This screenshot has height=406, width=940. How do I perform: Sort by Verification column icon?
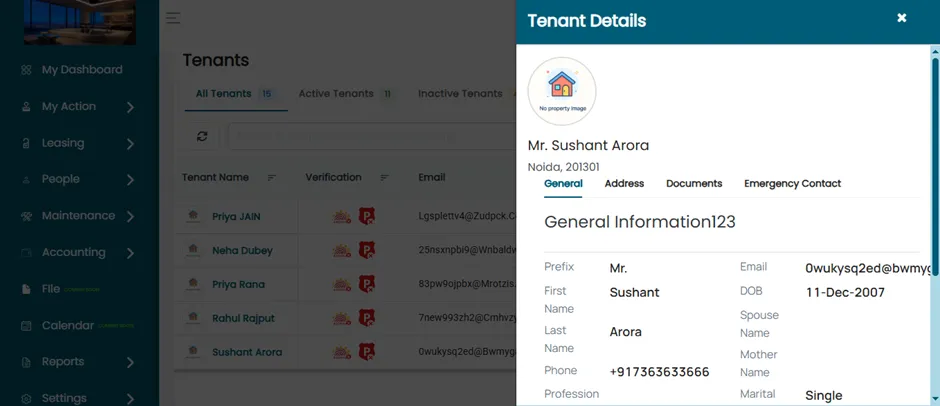(384, 178)
